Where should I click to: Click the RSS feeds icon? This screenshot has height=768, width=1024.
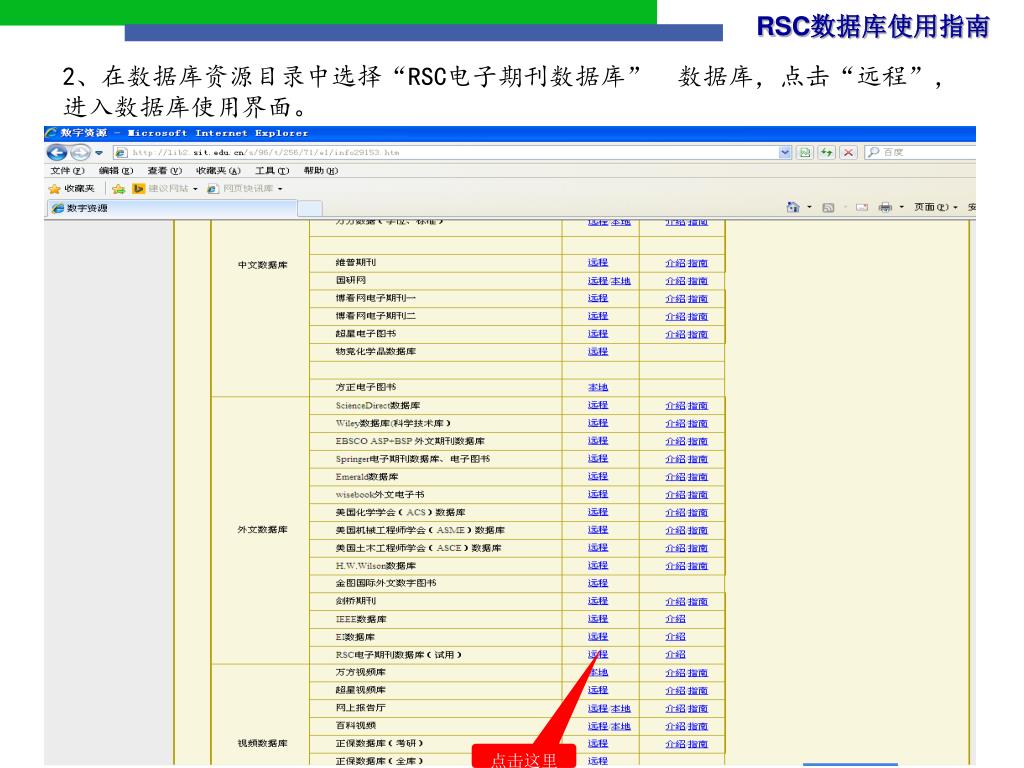828,208
